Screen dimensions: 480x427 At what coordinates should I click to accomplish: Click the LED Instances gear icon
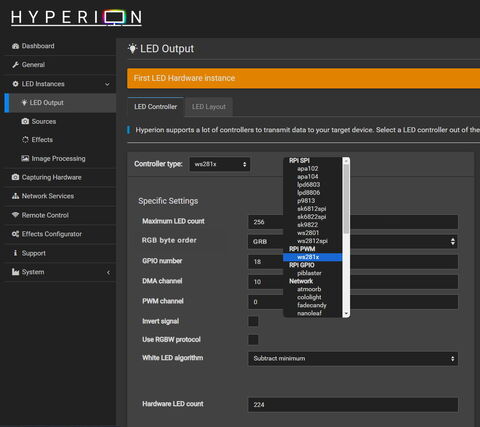(x=15, y=84)
